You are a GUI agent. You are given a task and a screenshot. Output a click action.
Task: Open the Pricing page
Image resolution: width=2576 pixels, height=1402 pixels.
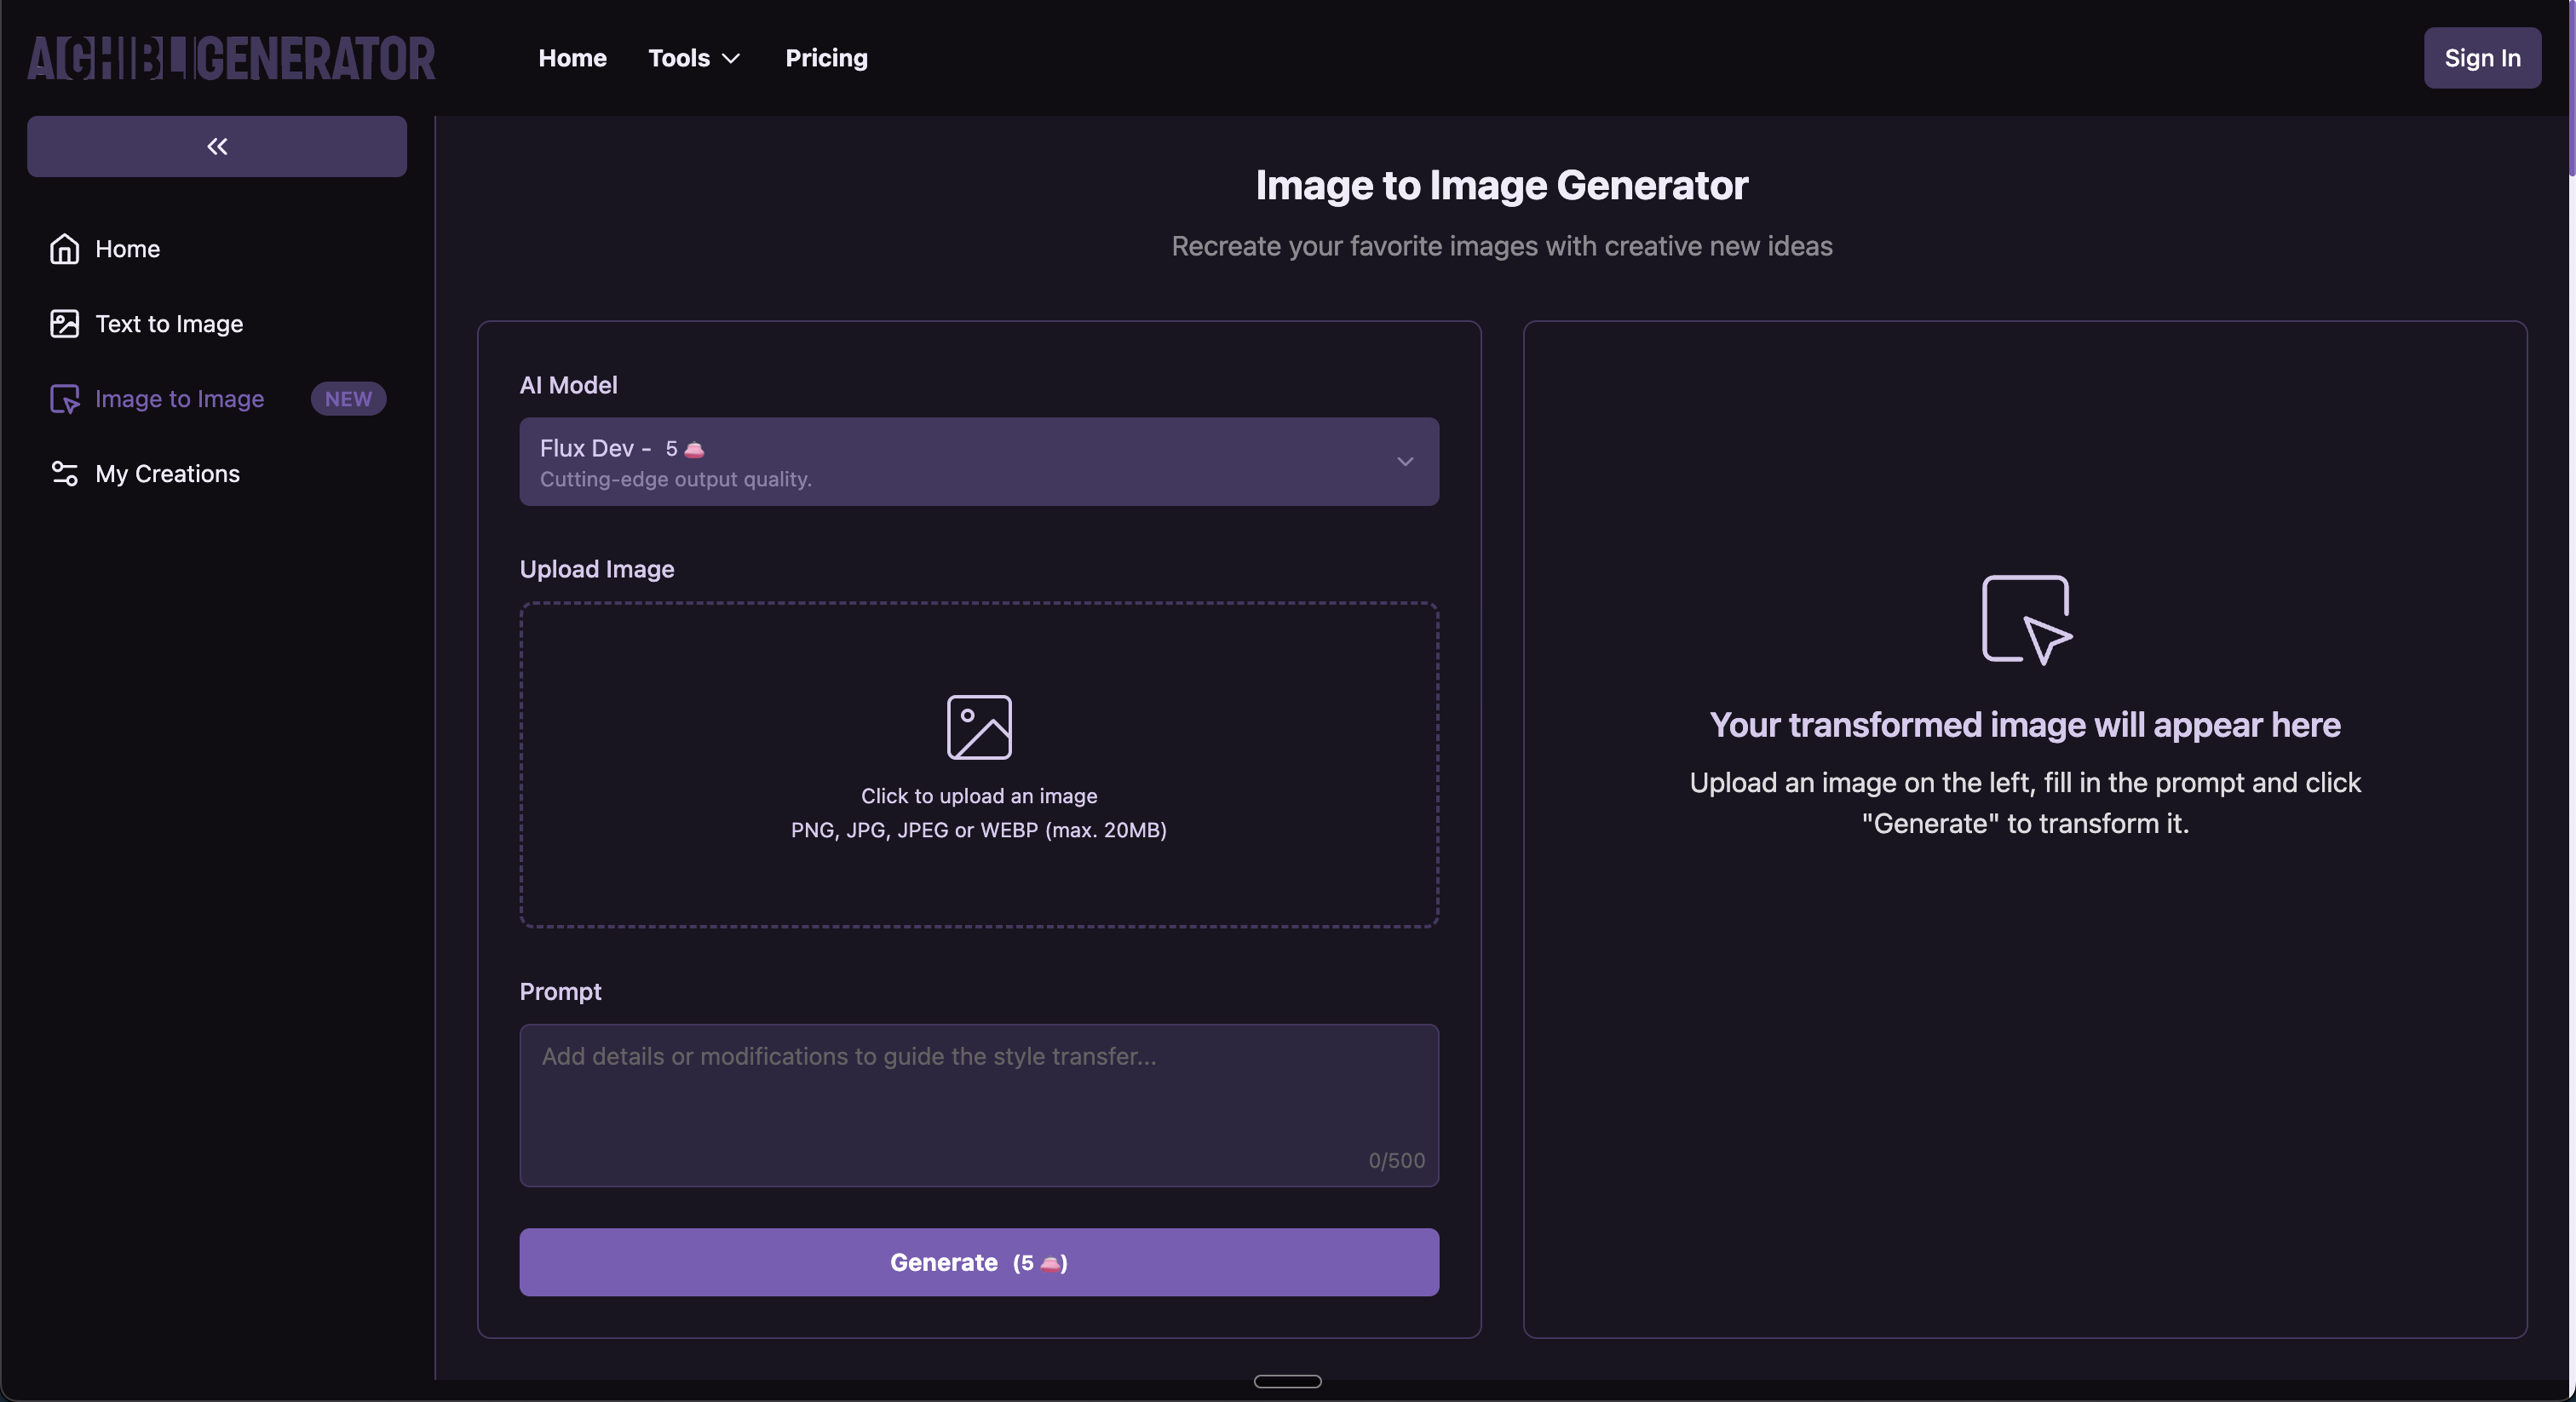(x=825, y=58)
